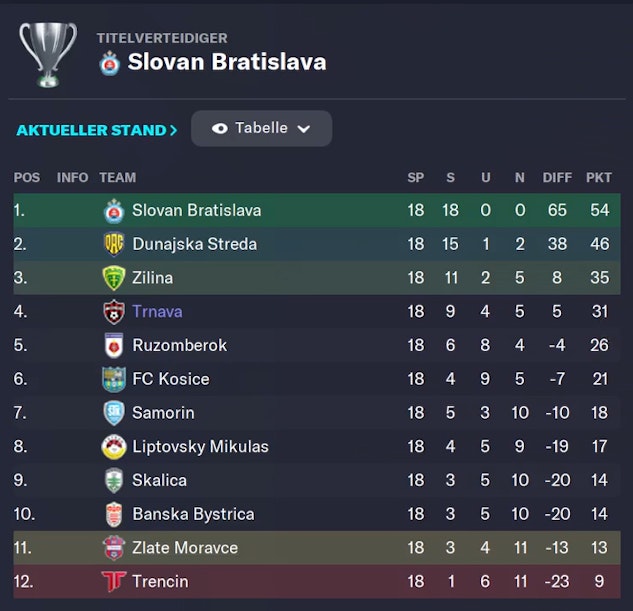Image resolution: width=633 pixels, height=611 pixels.
Task: Click the Slovan Bratislava crest in the header
Action: (x=110, y=63)
